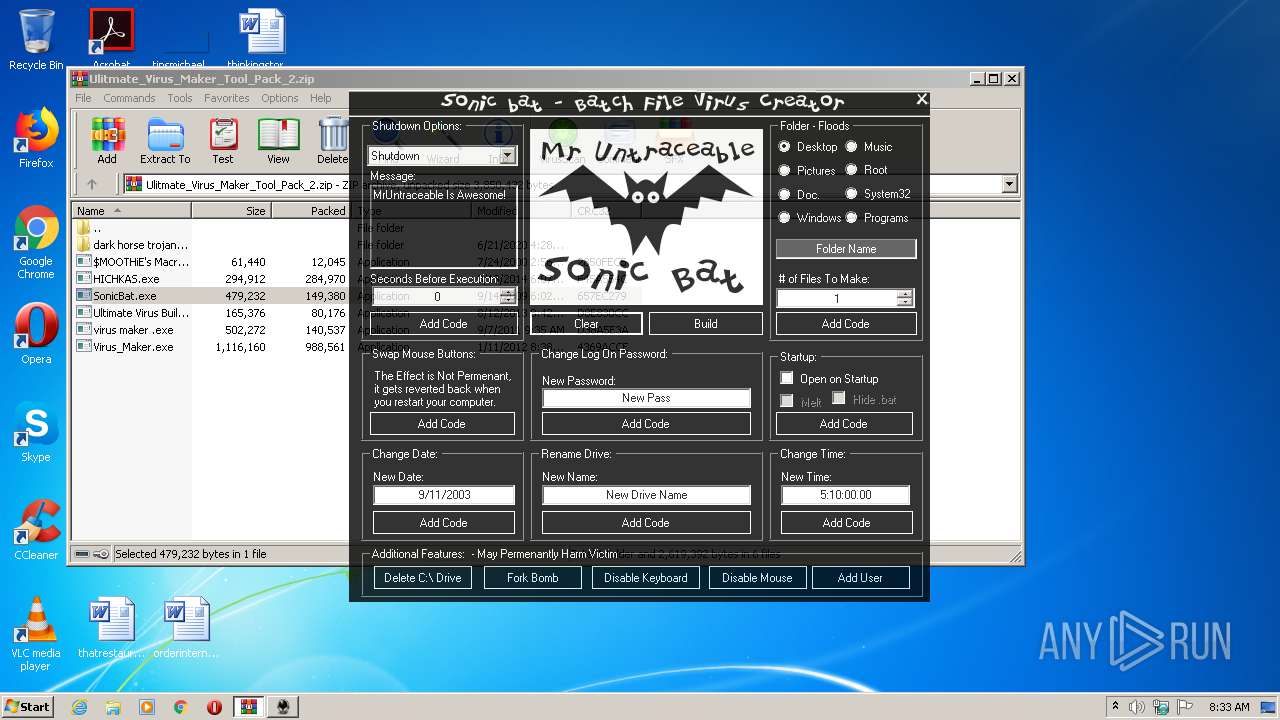Select the Firefox desktop shortcut
The image size is (1280, 720).
36,138
